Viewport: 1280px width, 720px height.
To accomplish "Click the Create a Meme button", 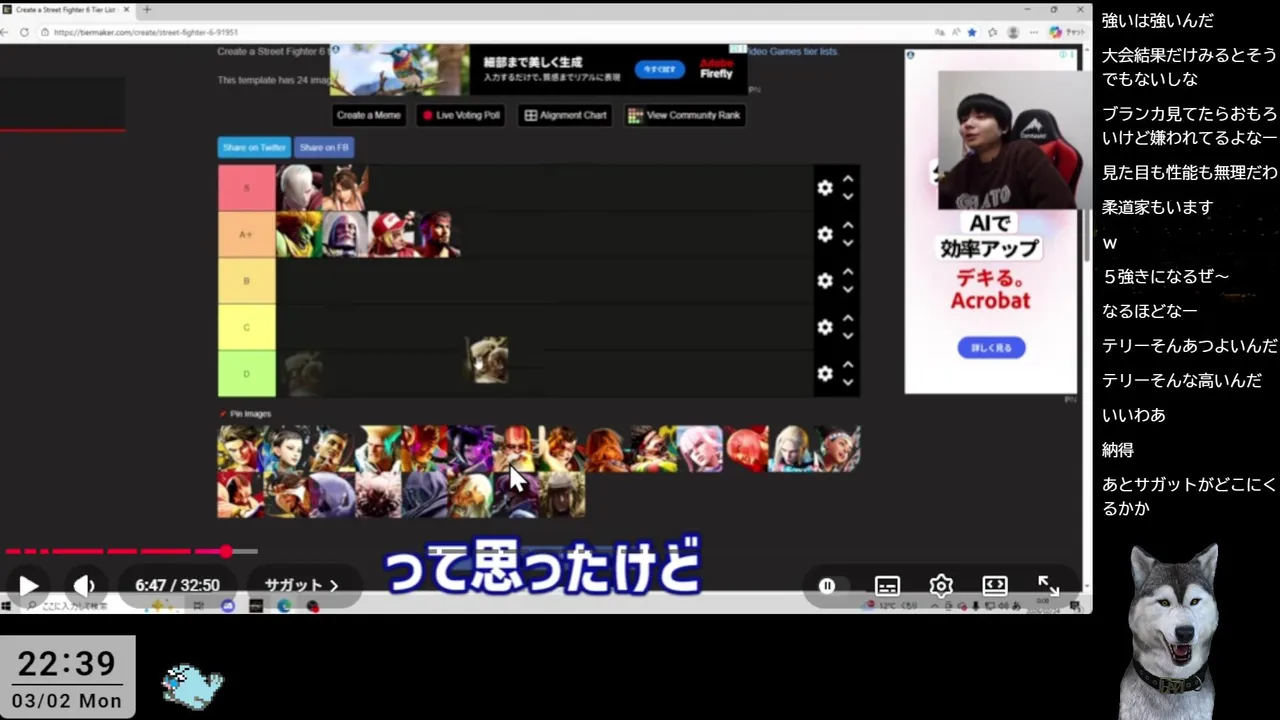I will [x=368, y=115].
